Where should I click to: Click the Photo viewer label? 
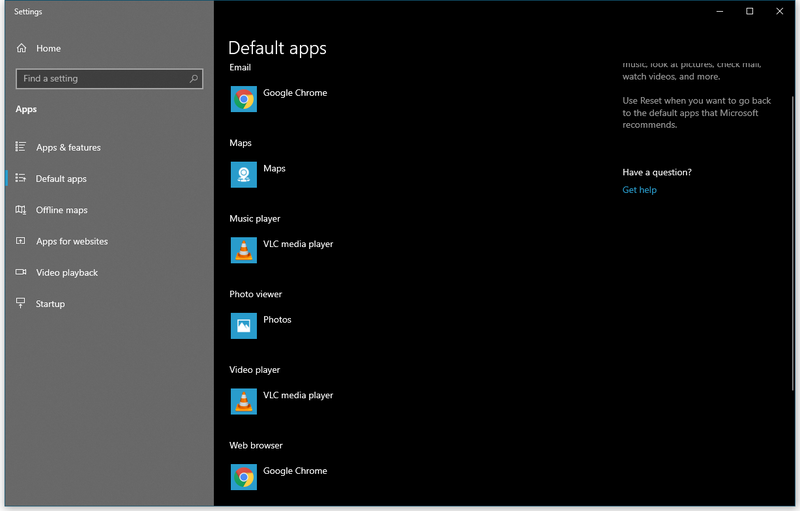click(255, 294)
